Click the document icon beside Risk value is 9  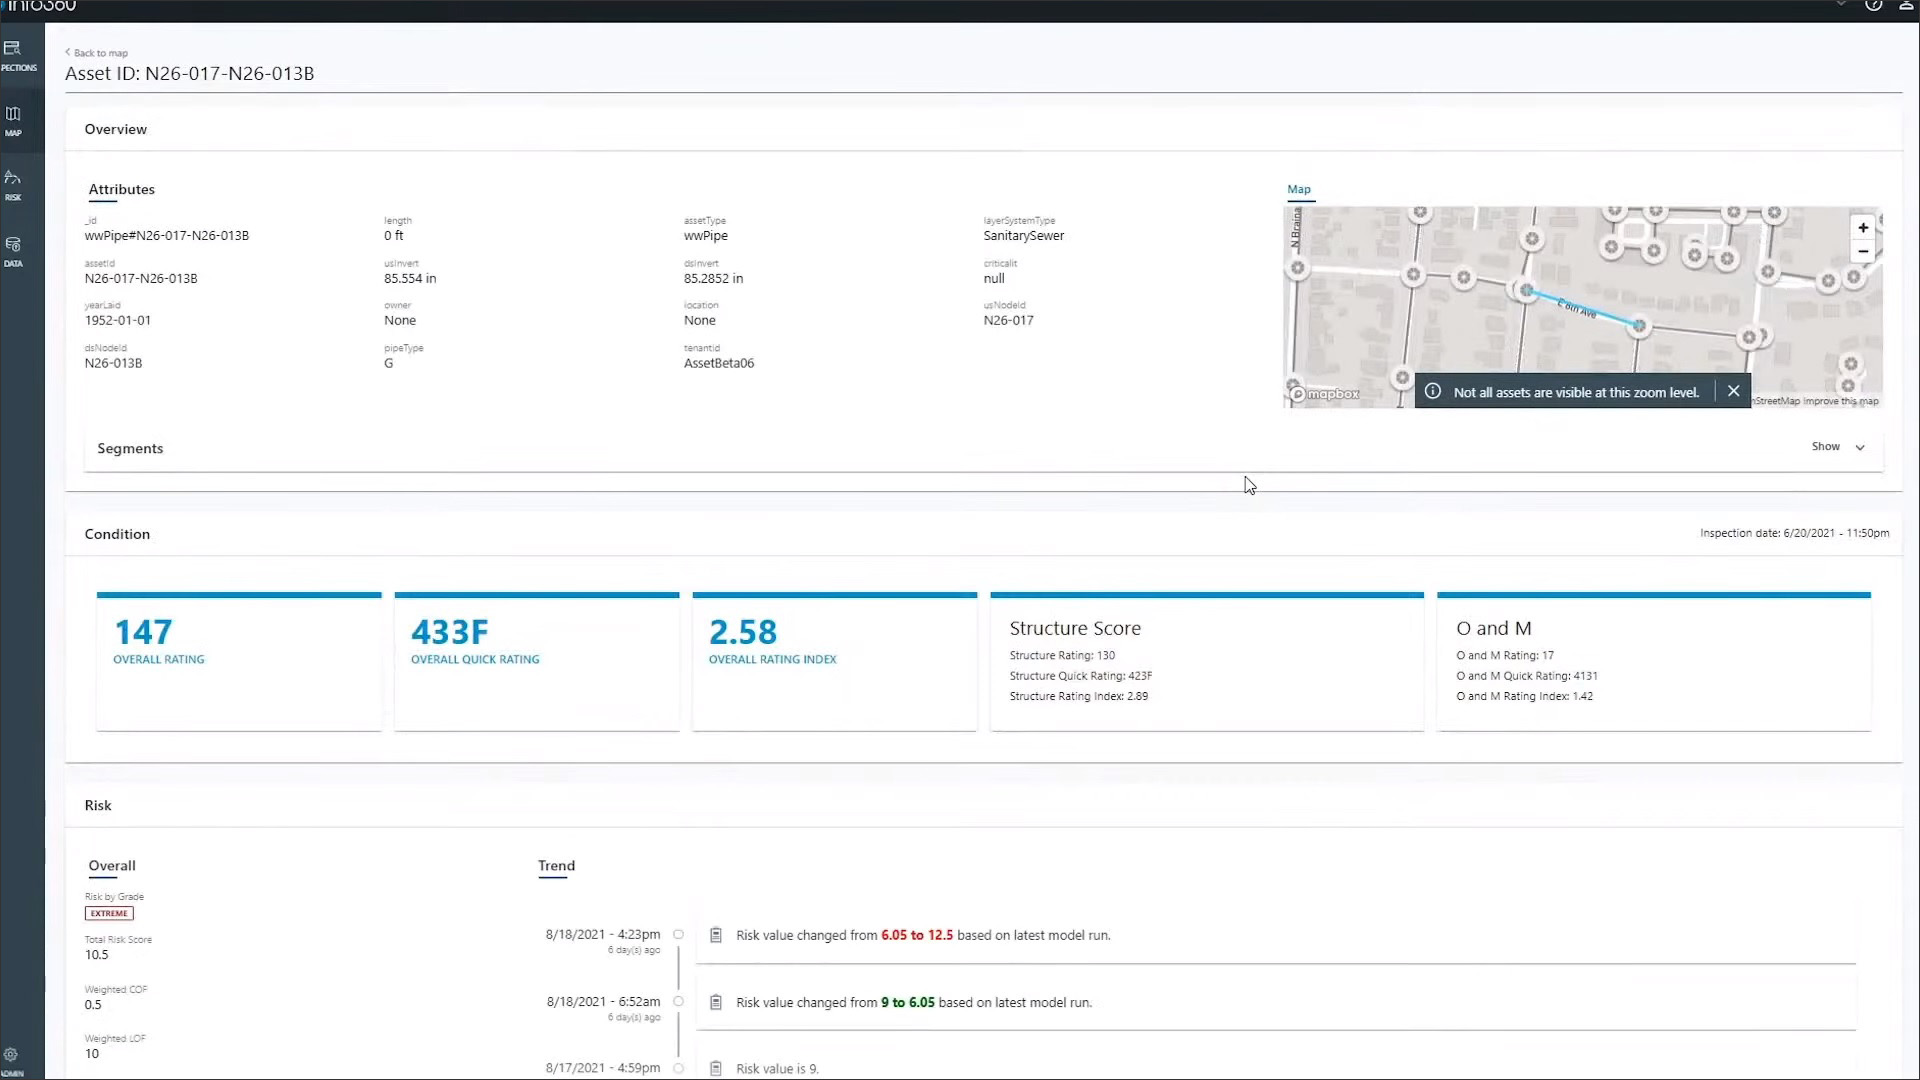(x=716, y=1068)
